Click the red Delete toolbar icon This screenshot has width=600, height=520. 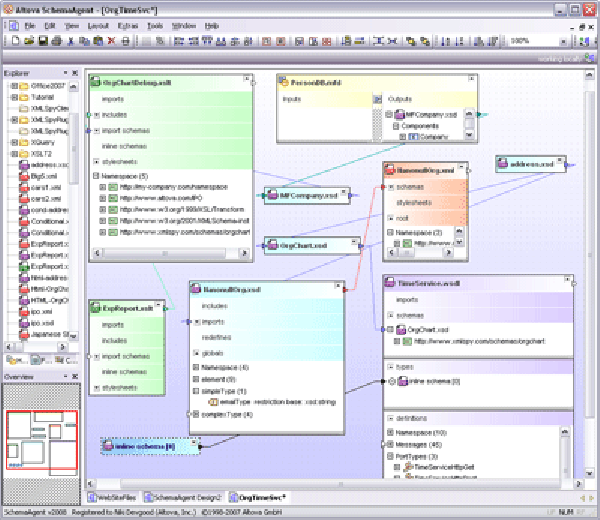pos(112,41)
